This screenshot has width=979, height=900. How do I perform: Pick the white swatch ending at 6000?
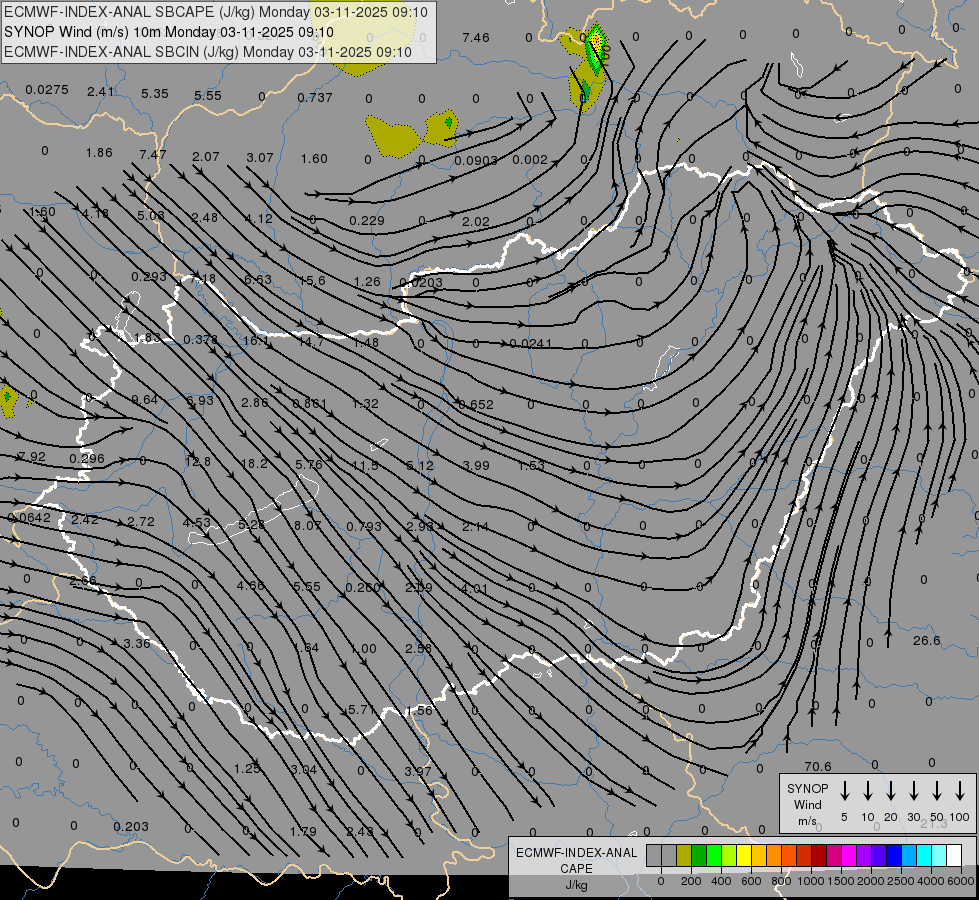coord(953,856)
